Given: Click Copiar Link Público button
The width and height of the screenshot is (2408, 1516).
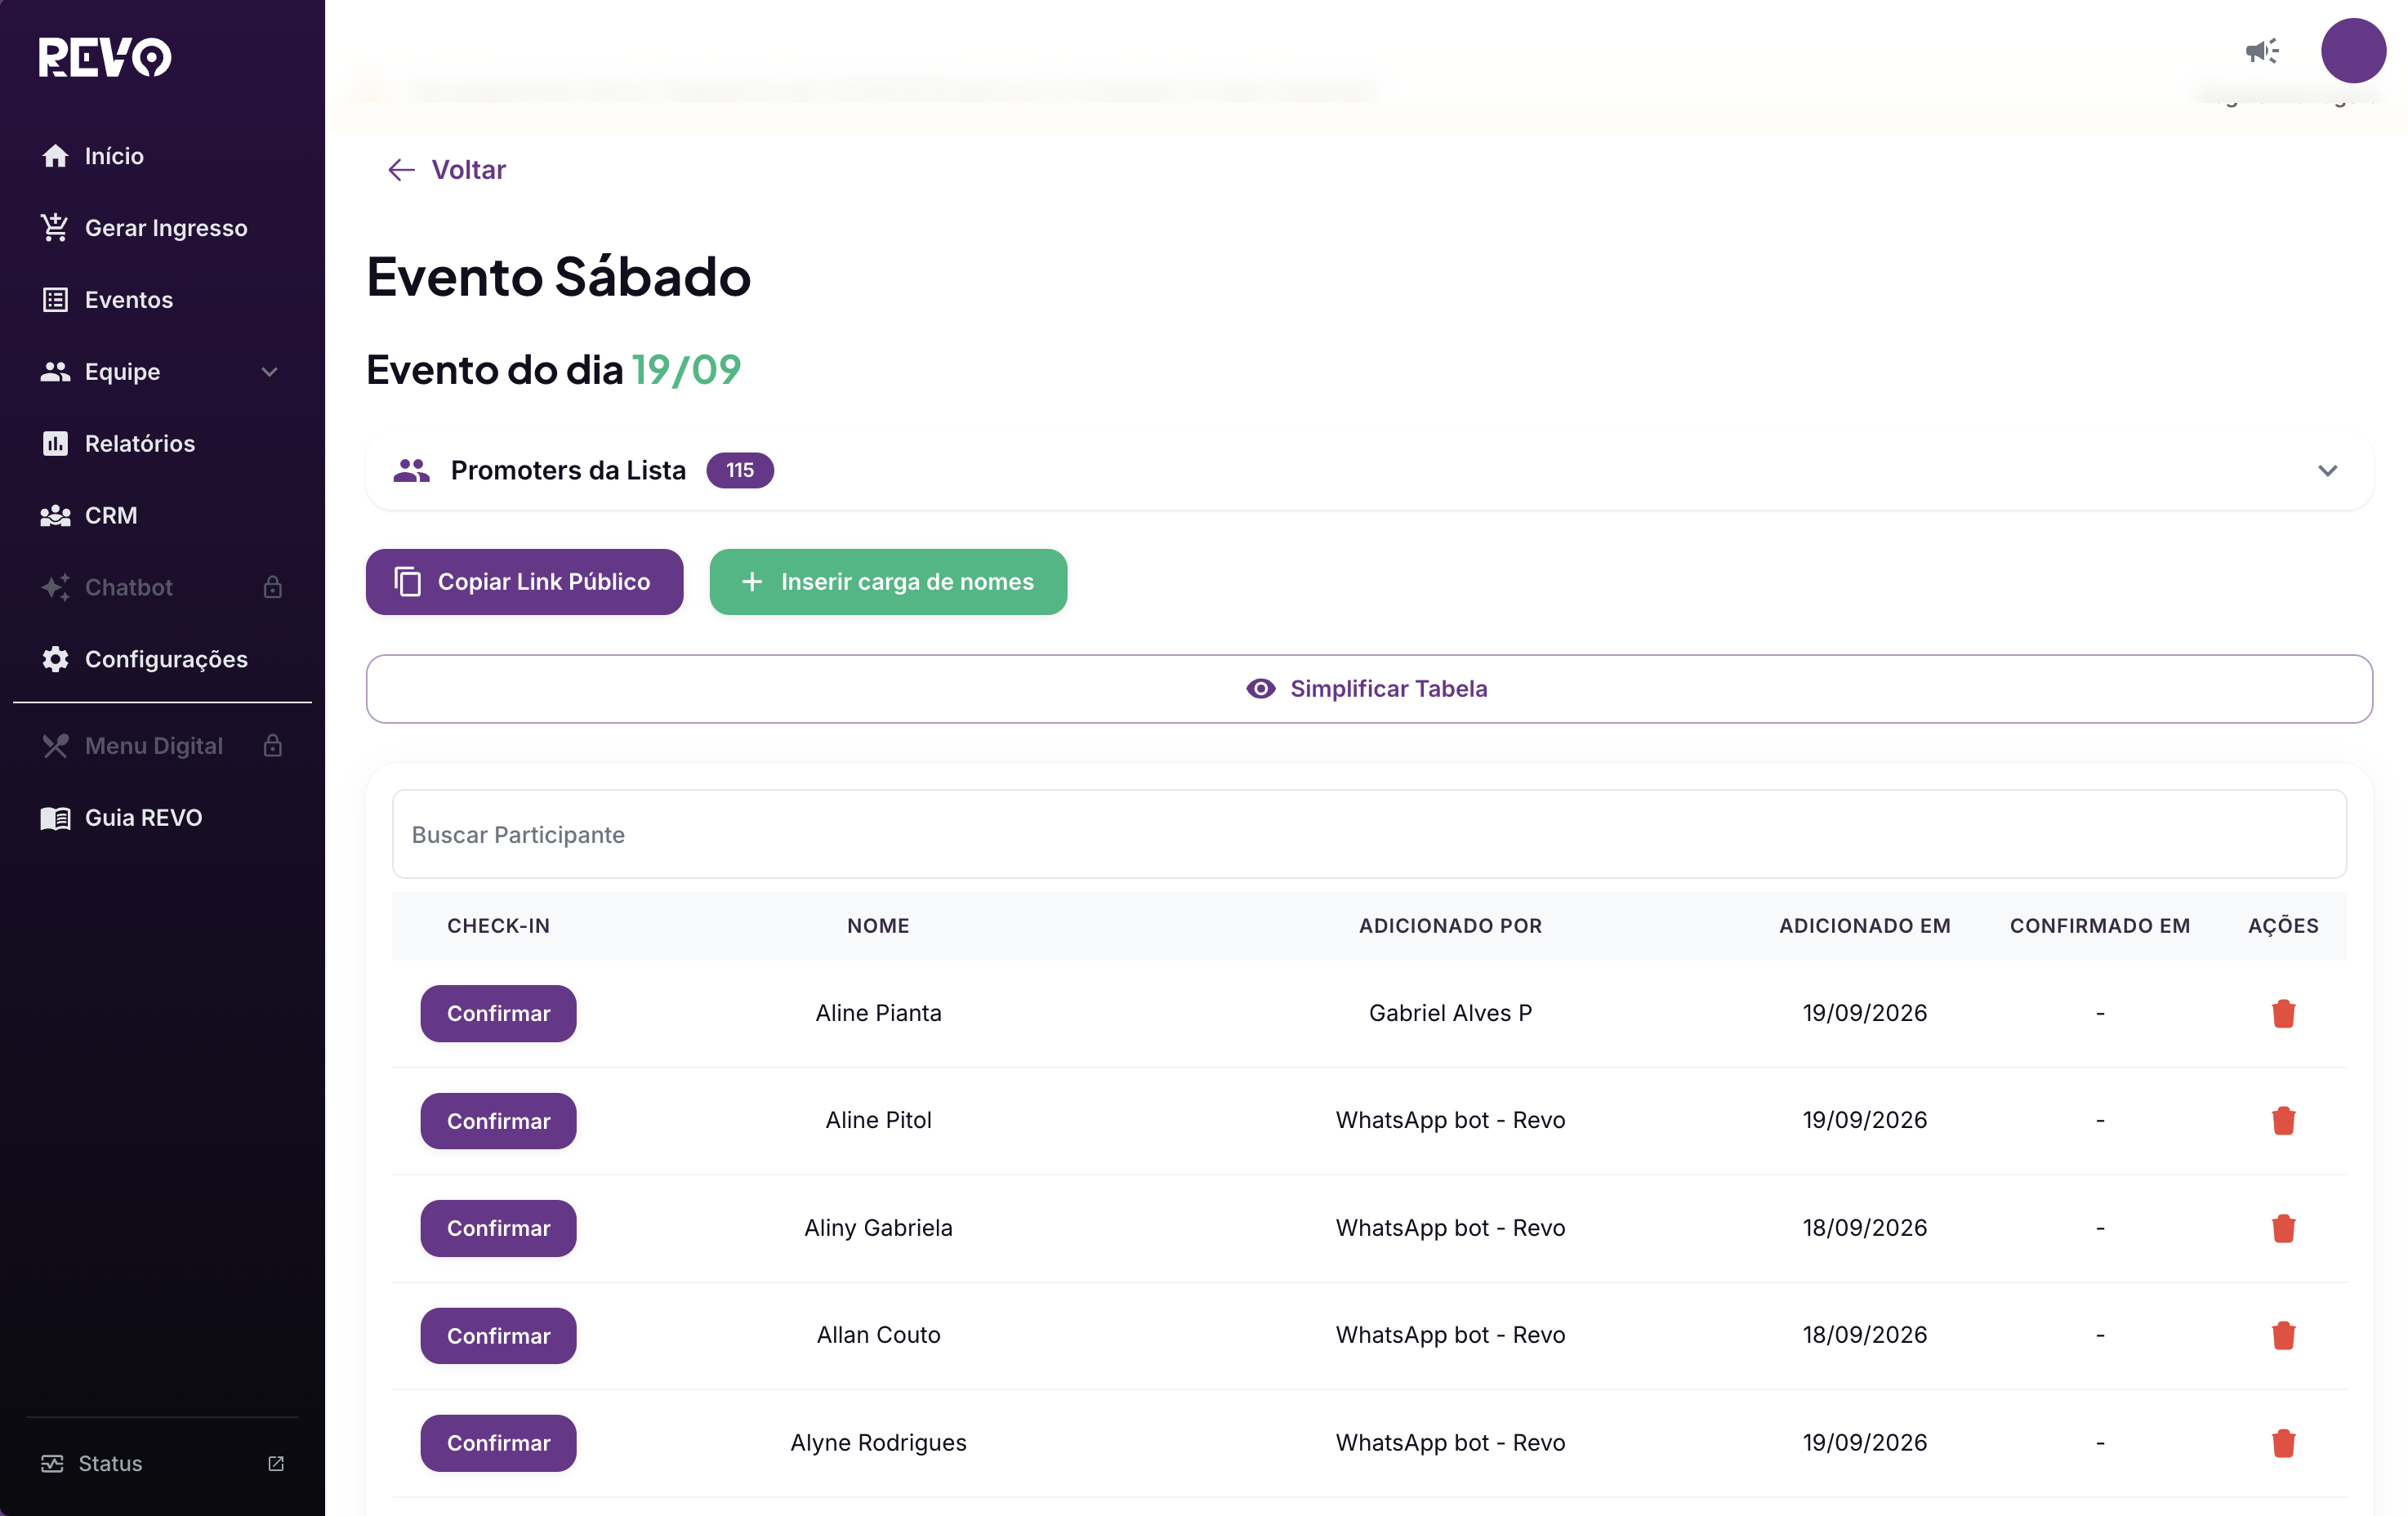Looking at the screenshot, I should coord(524,582).
